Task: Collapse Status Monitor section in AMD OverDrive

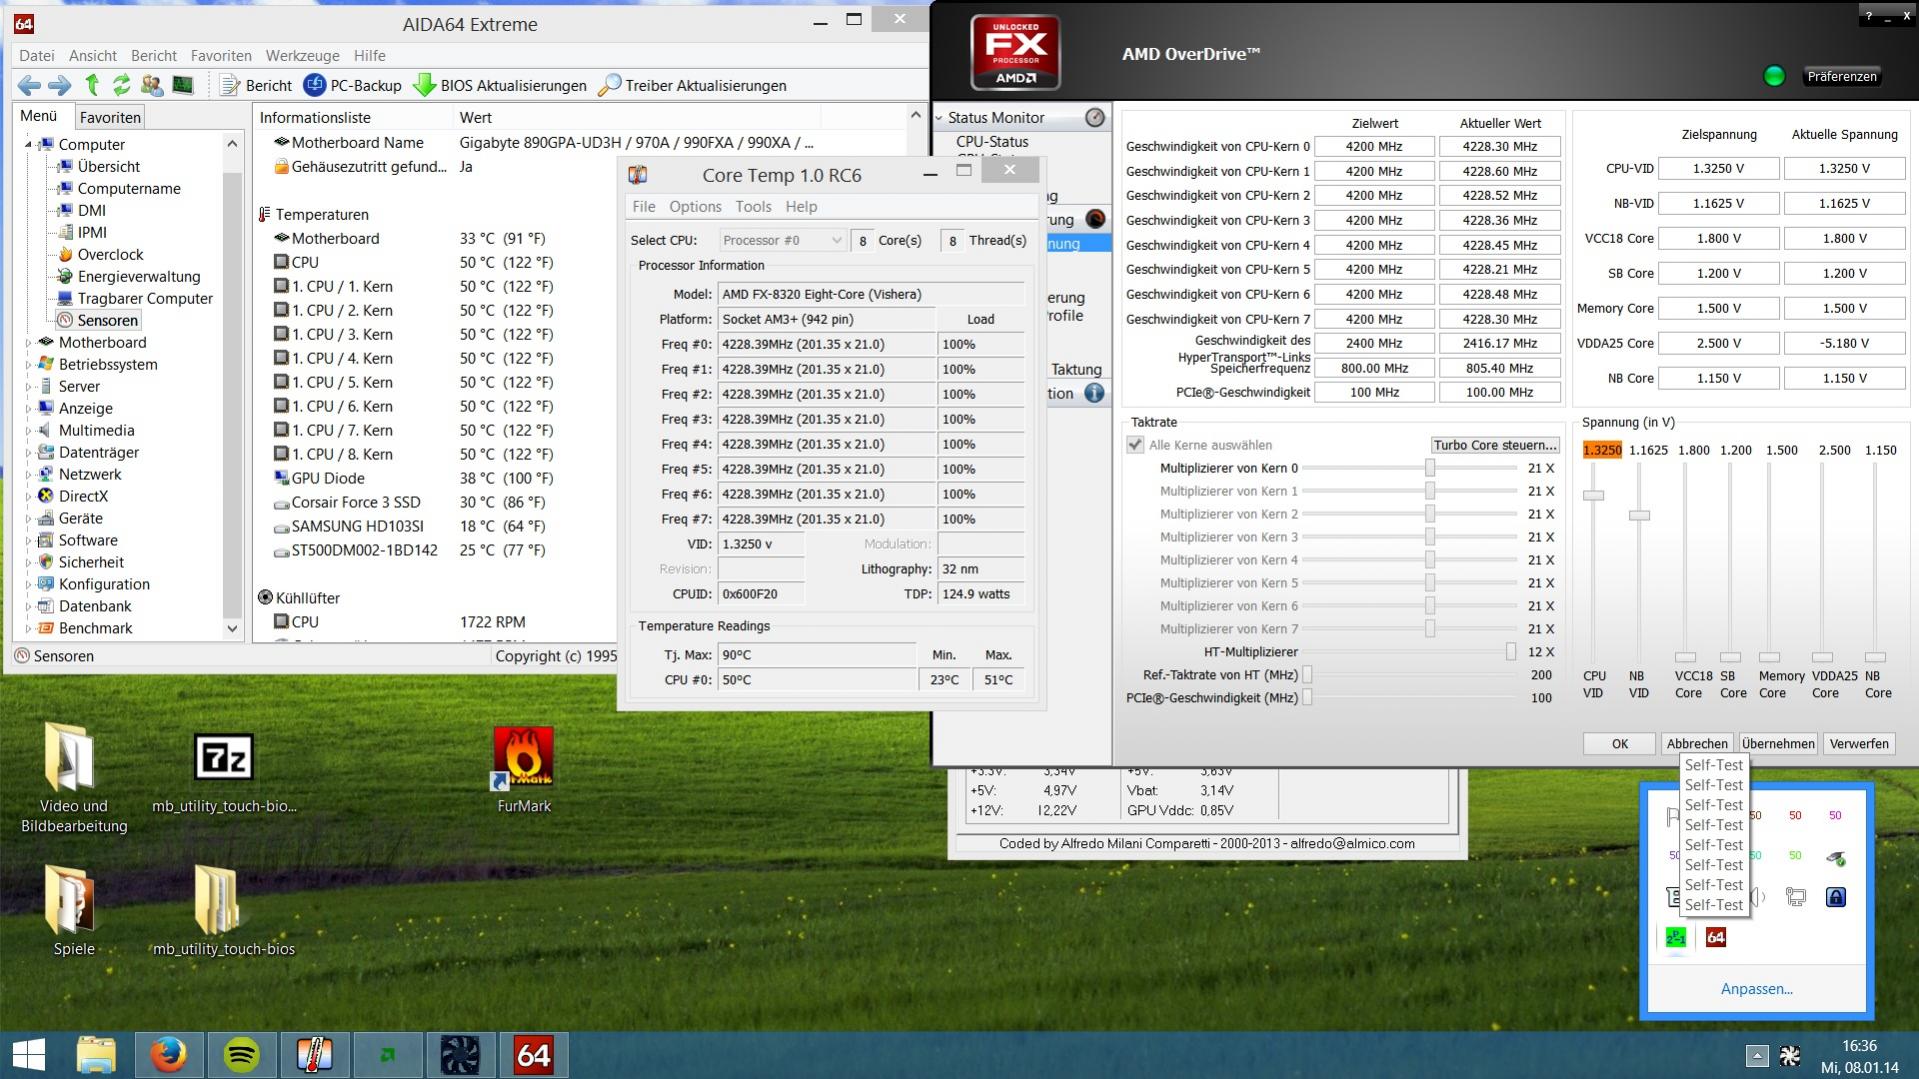Action: pyautogui.click(x=939, y=118)
